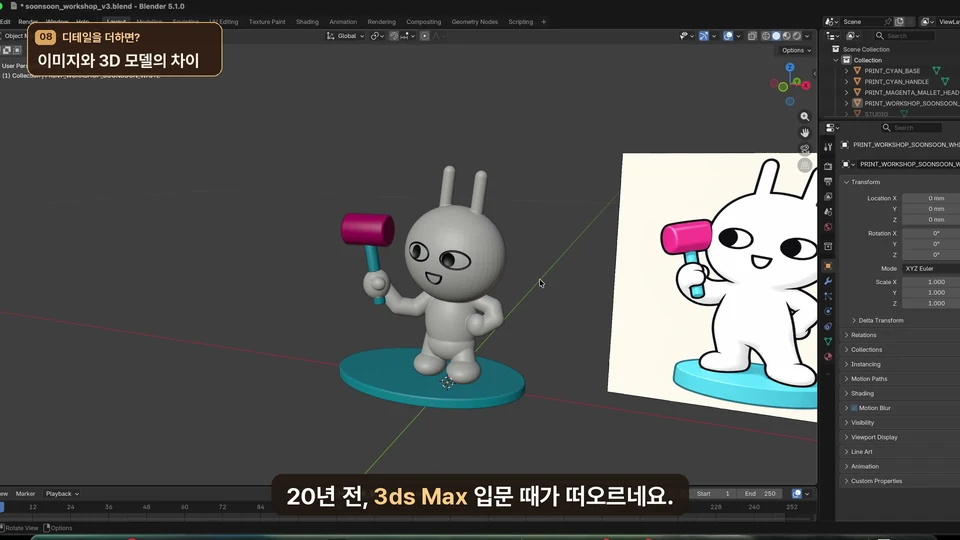Open the View Layer properties tab icon
The width and height of the screenshot is (960, 540).
pos(828,197)
